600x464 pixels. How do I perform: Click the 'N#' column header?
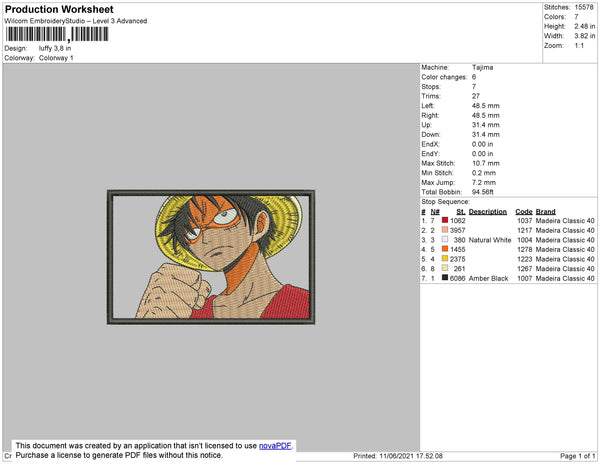point(435,212)
